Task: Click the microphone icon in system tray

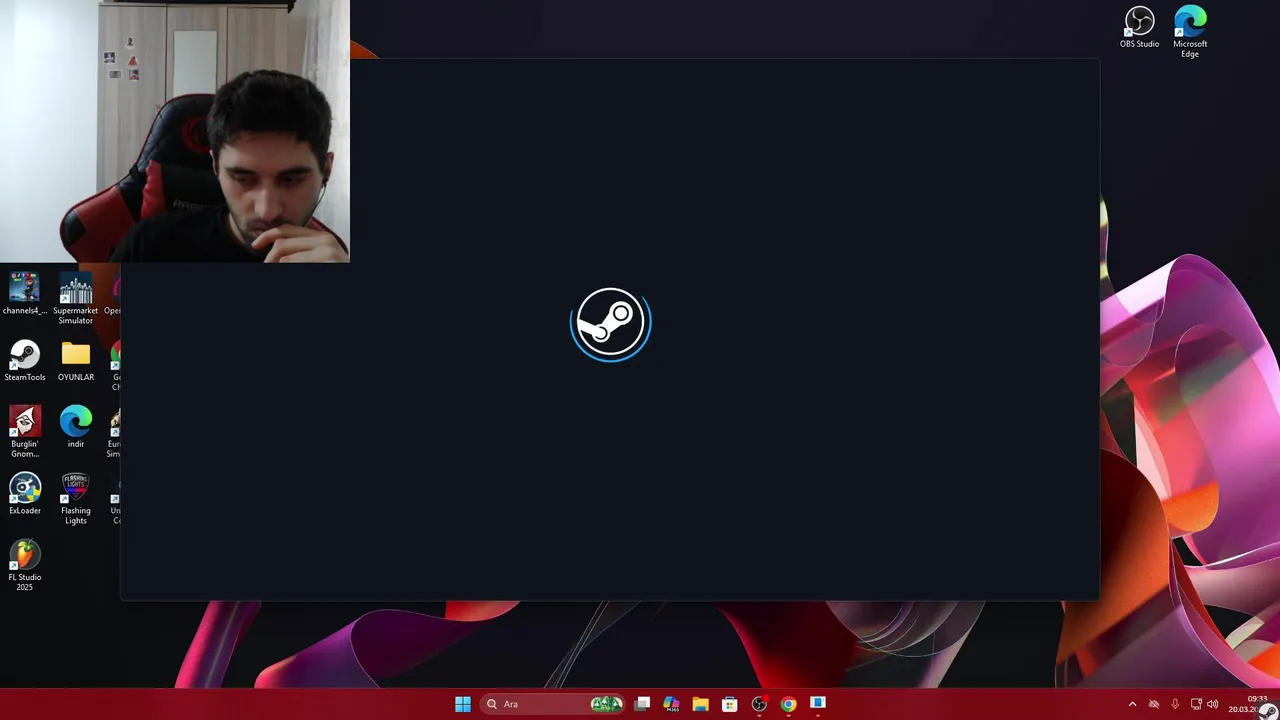Action: click(x=1175, y=704)
